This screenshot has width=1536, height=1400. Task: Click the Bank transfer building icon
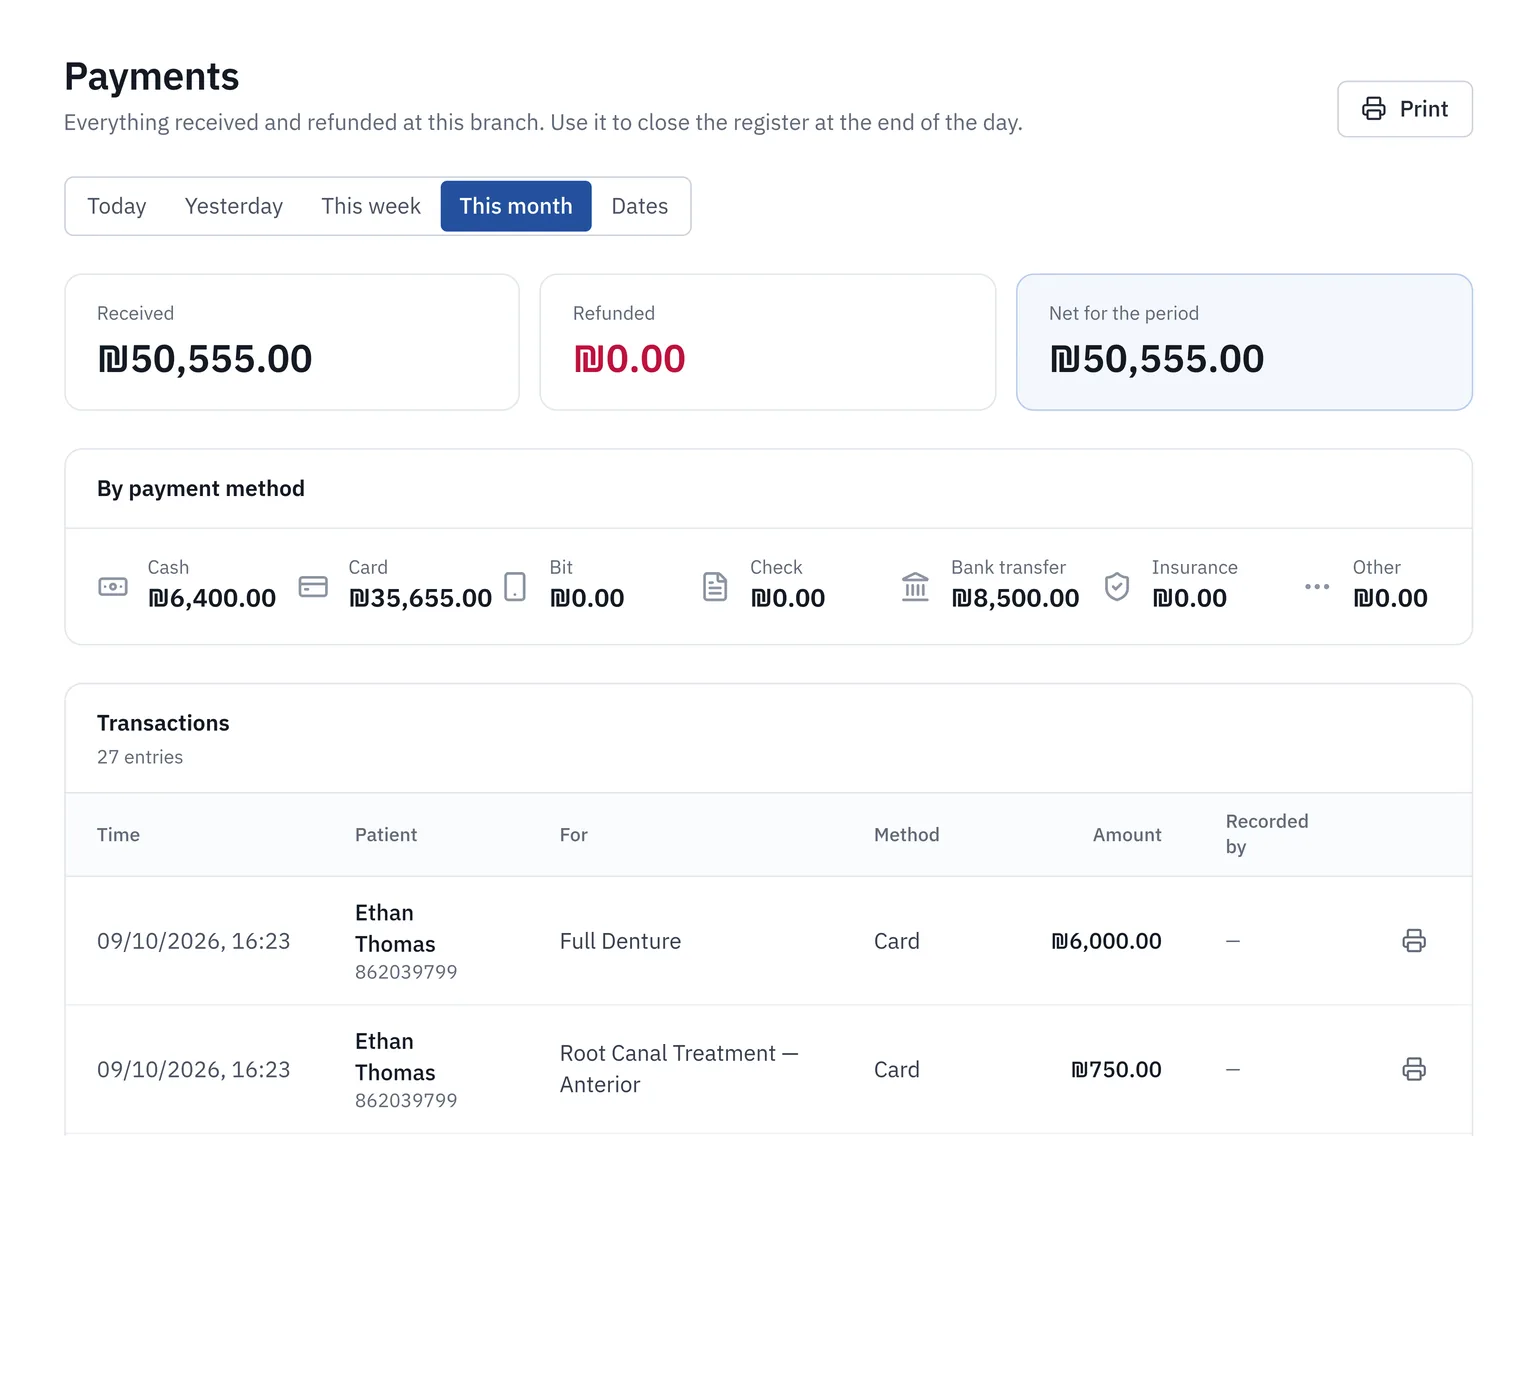(915, 586)
